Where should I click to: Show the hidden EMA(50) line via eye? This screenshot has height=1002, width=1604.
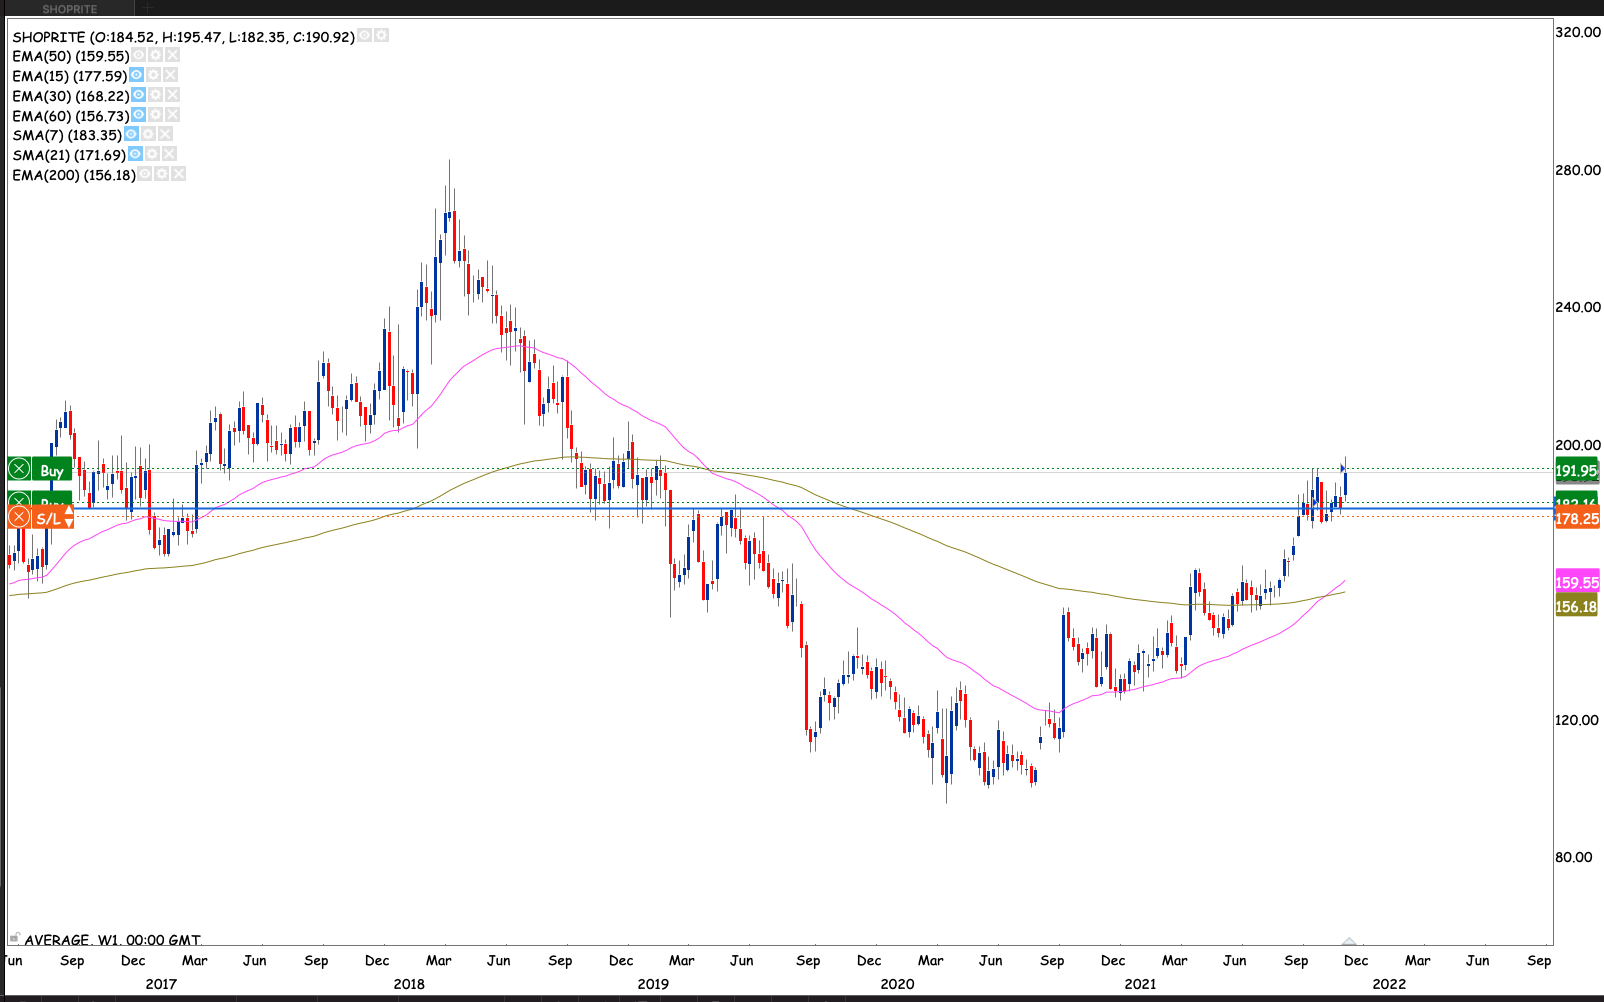pos(139,56)
